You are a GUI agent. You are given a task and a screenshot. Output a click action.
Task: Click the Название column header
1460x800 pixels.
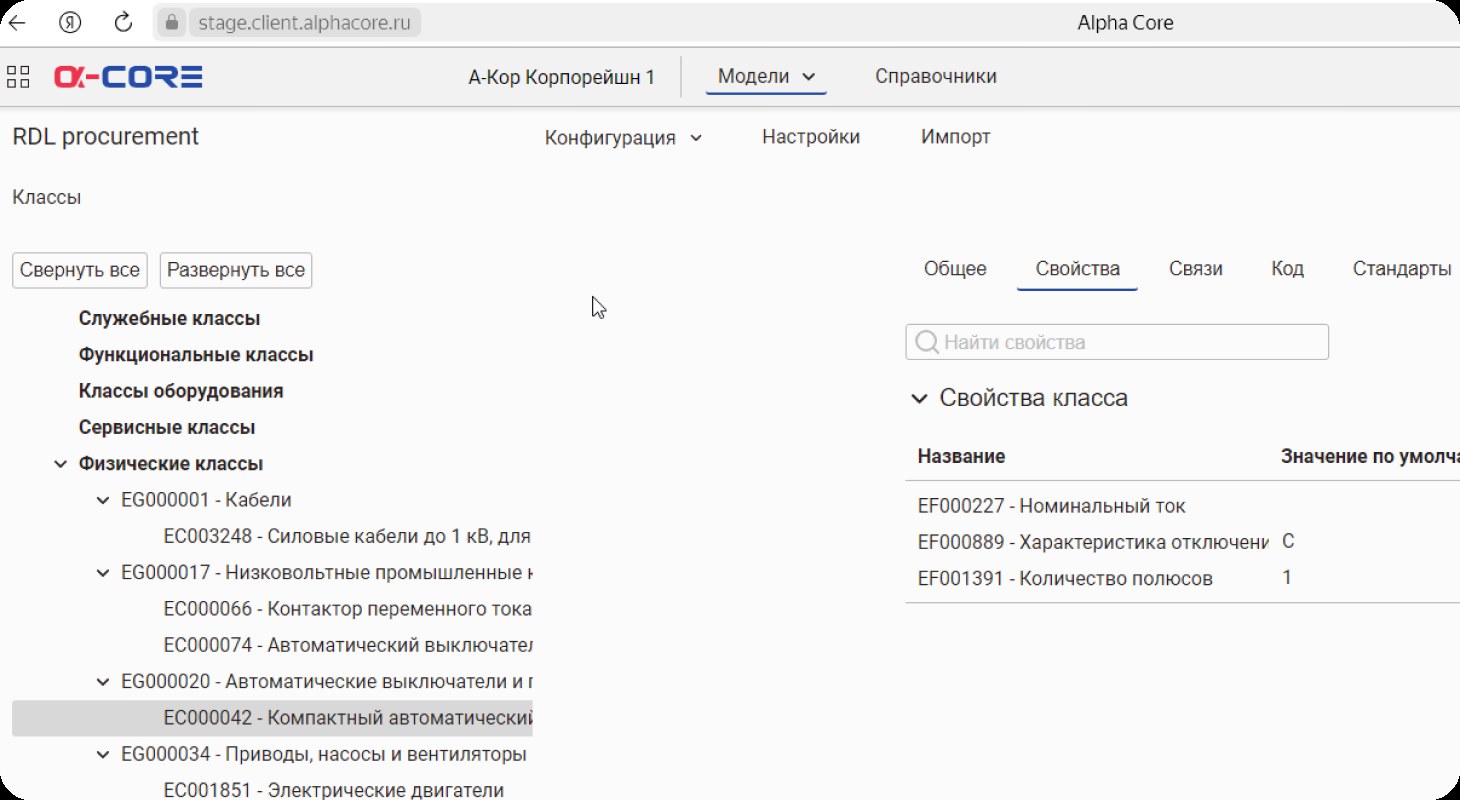961,456
